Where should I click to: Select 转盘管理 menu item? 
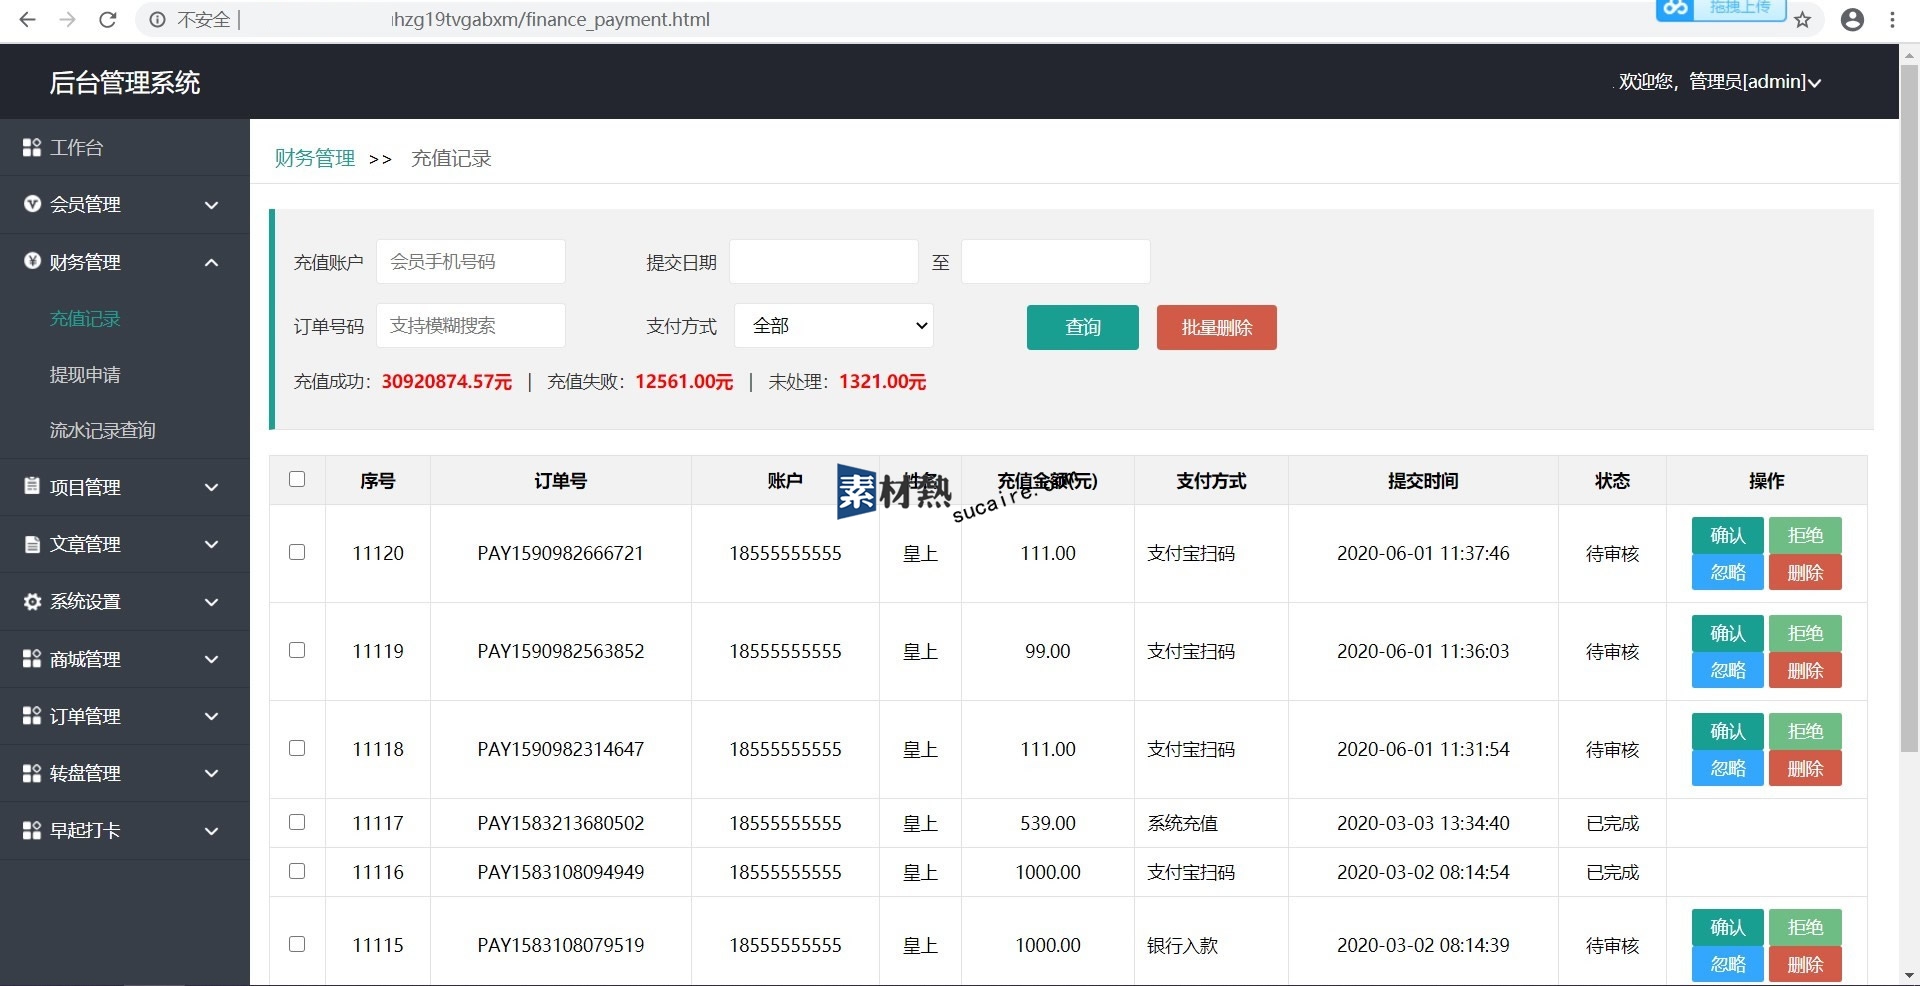(125, 773)
